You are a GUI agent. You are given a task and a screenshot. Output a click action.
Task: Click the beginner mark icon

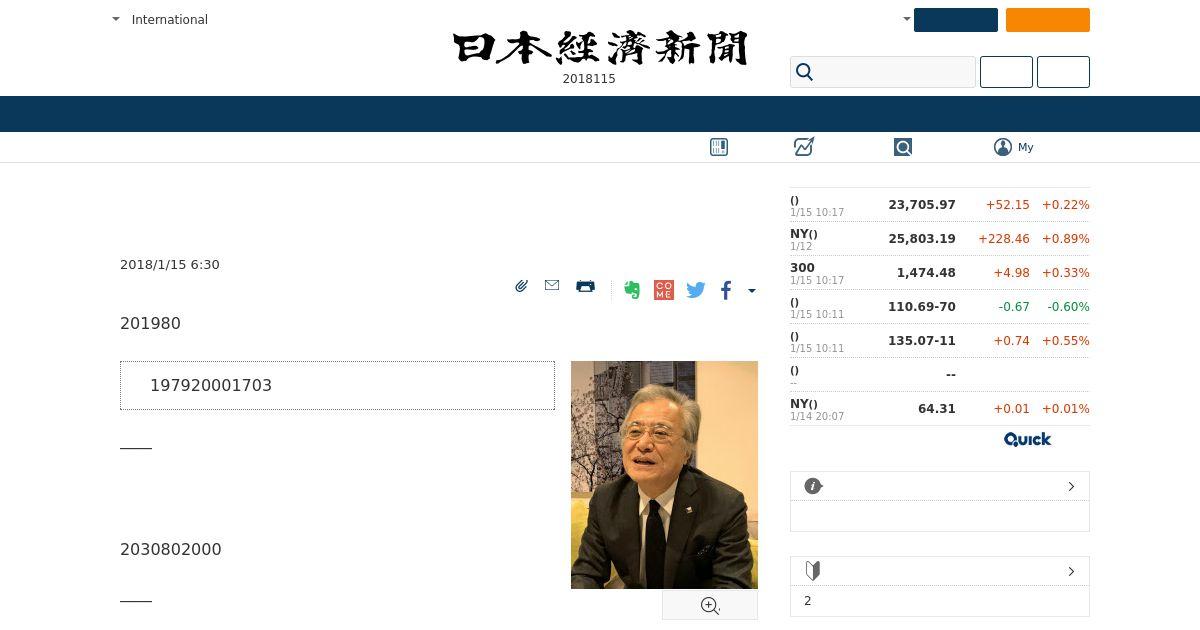coord(813,571)
